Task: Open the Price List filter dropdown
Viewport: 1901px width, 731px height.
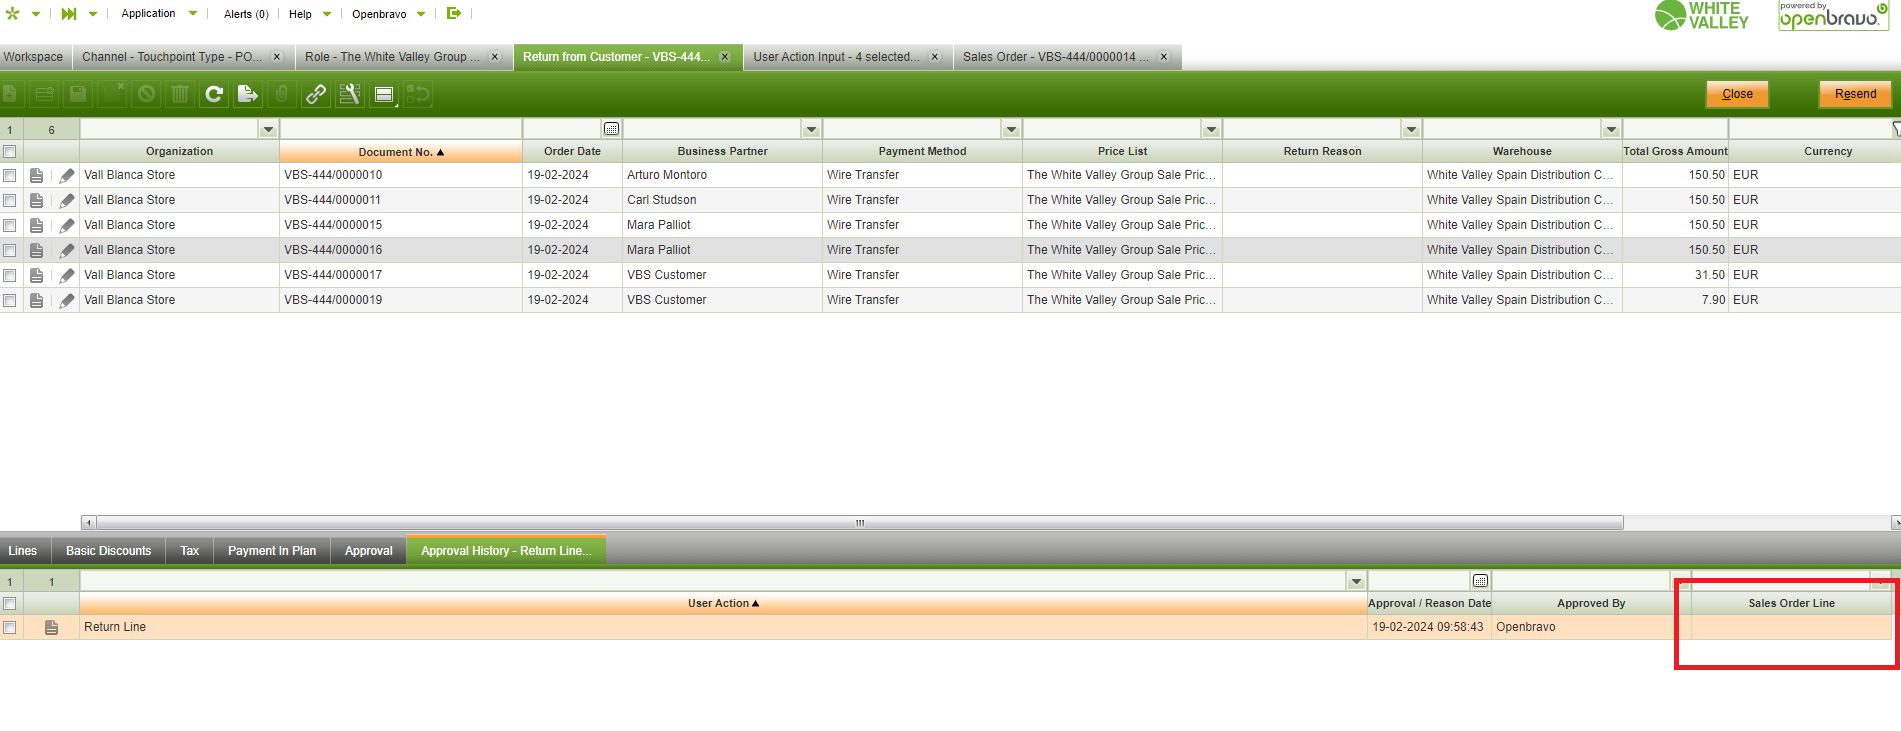Action: point(1211,129)
